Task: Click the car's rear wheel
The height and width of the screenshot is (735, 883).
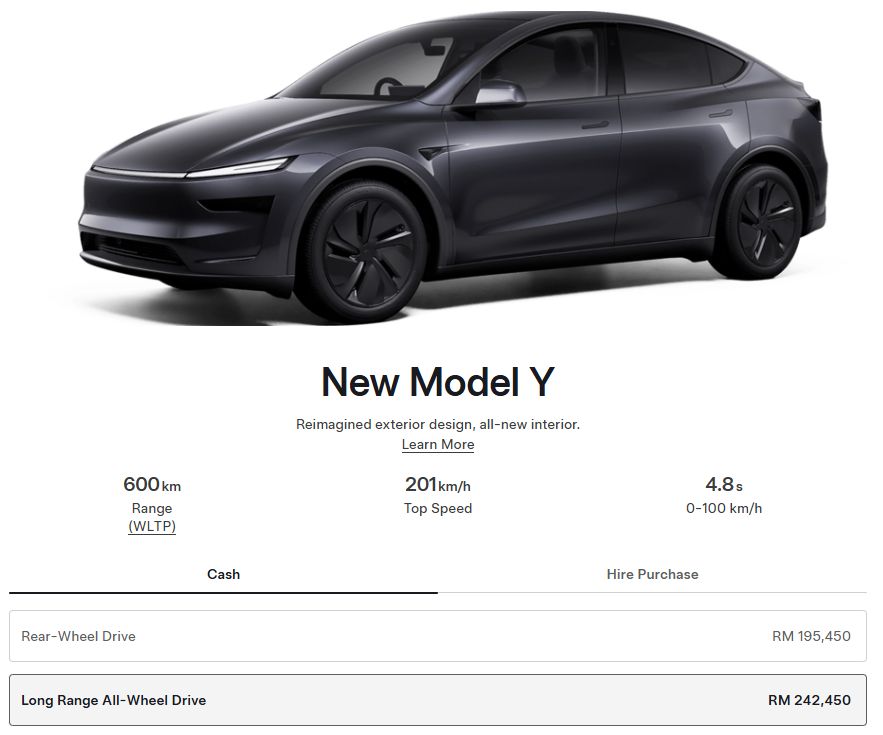Action: [x=764, y=222]
